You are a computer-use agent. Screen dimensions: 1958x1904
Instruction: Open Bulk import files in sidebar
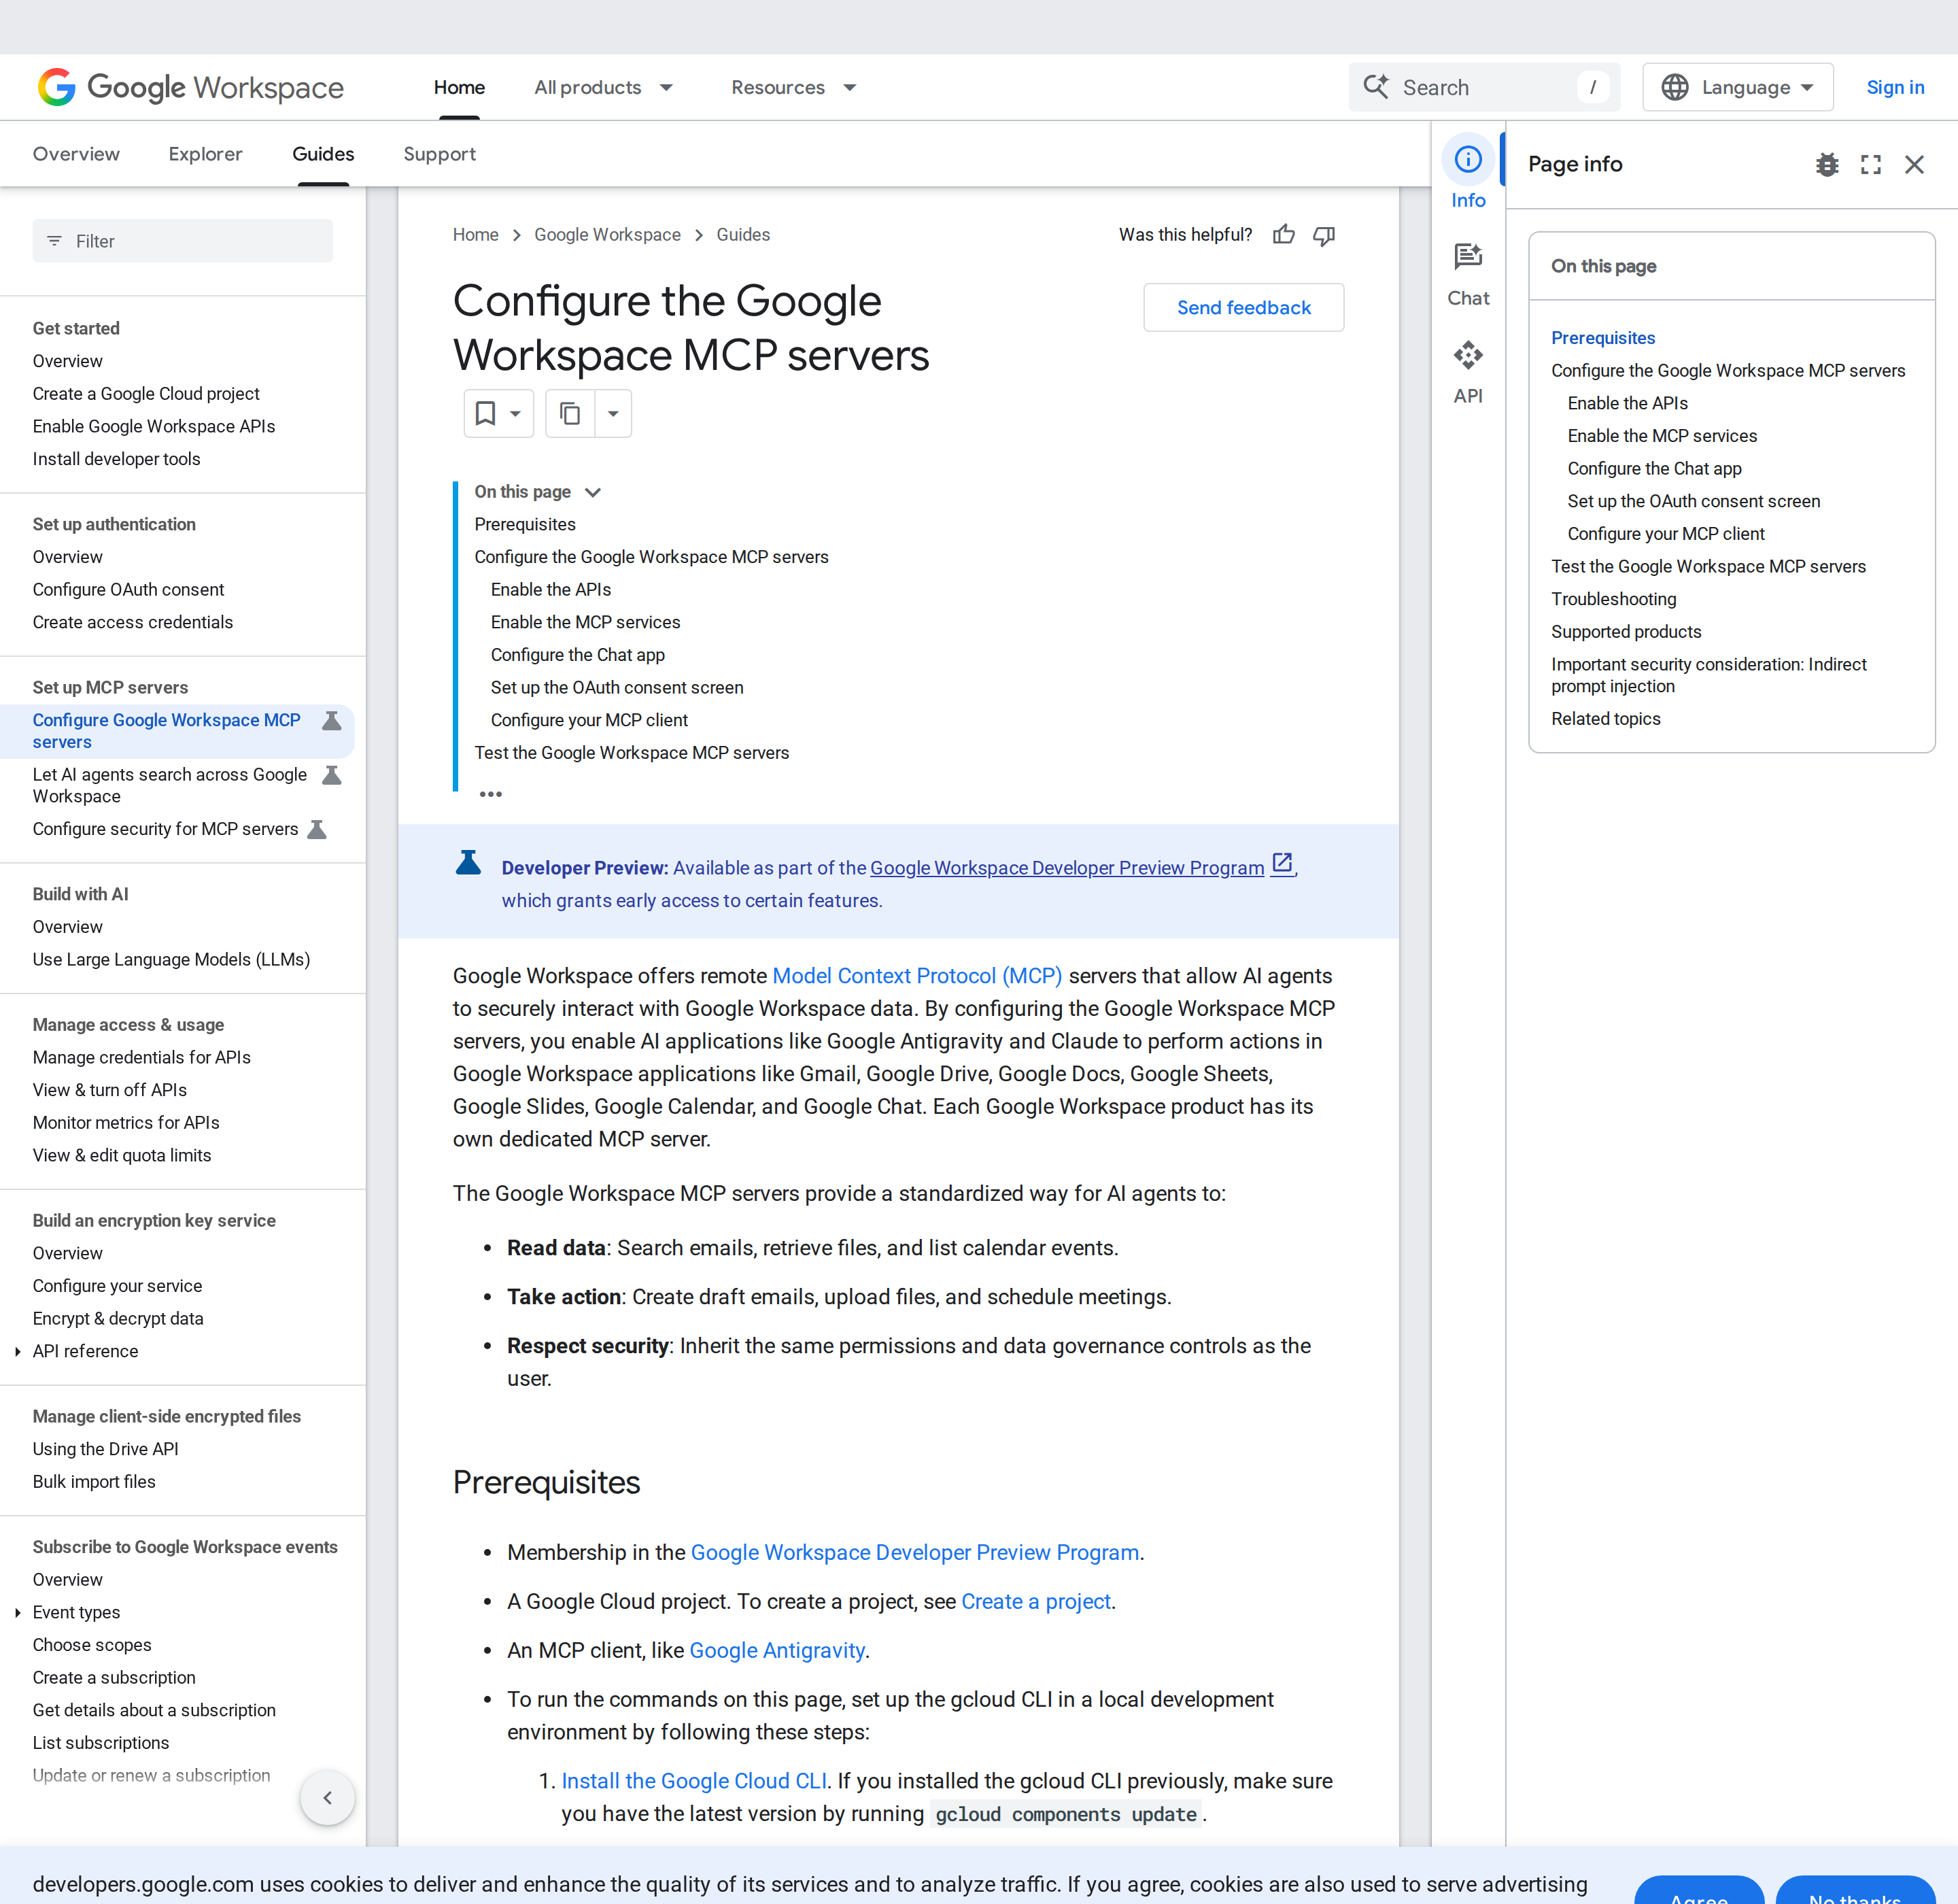pyautogui.click(x=94, y=1482)
